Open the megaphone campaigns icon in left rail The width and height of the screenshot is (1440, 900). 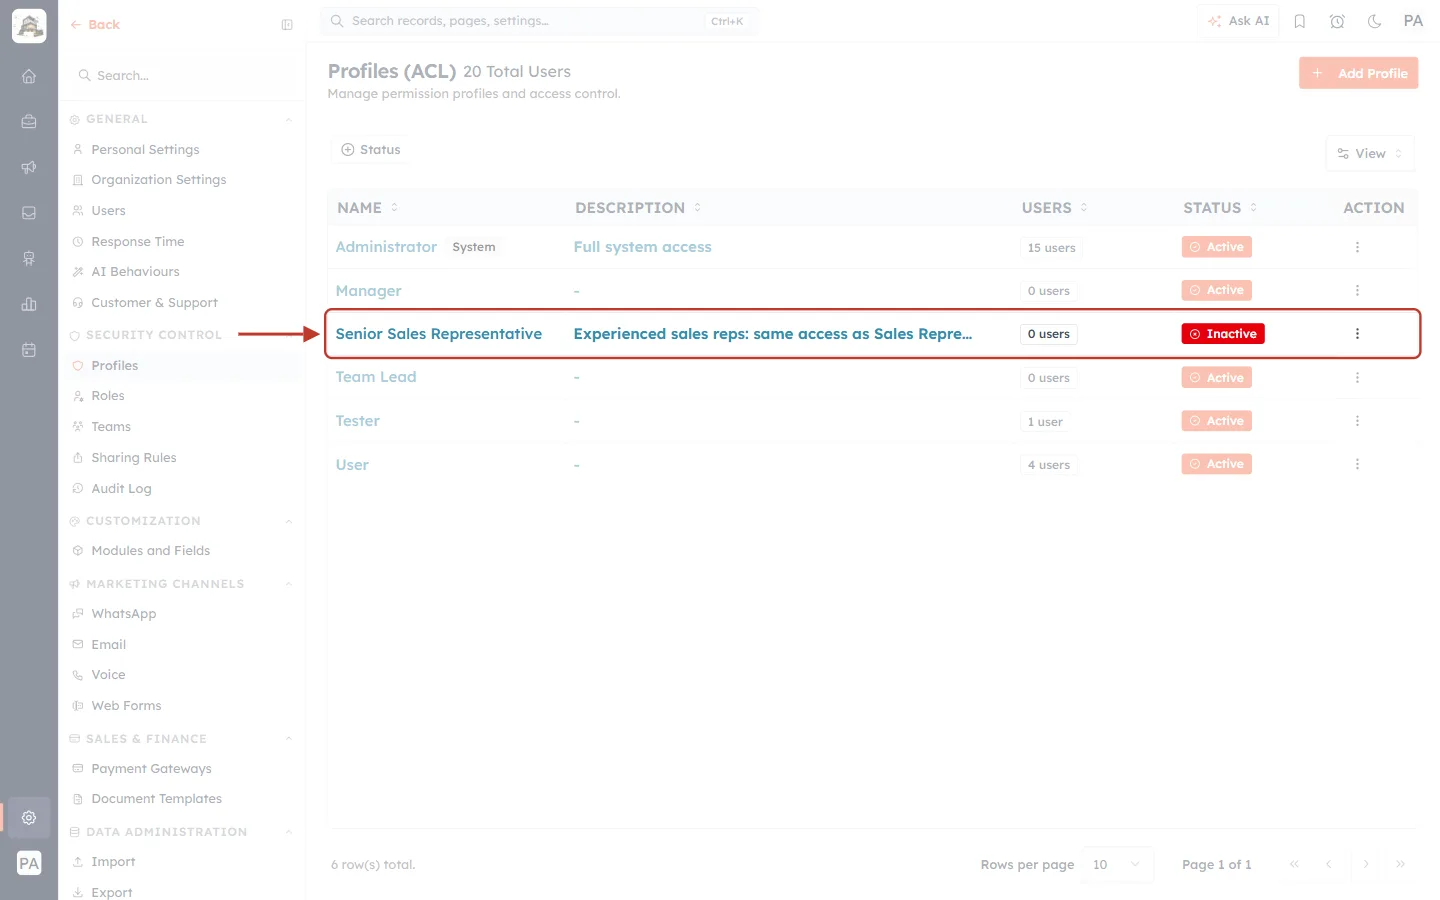click(29, 167)
